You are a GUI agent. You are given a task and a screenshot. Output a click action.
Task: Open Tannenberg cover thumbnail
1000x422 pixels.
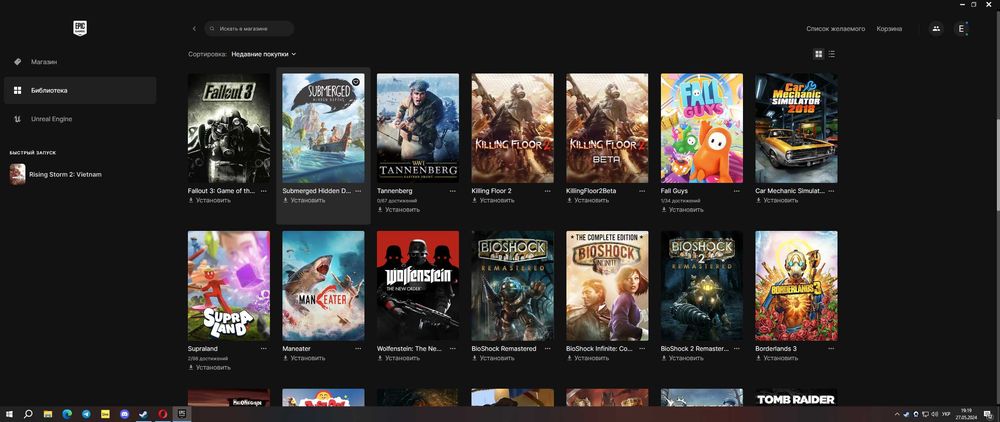[418, 128]
